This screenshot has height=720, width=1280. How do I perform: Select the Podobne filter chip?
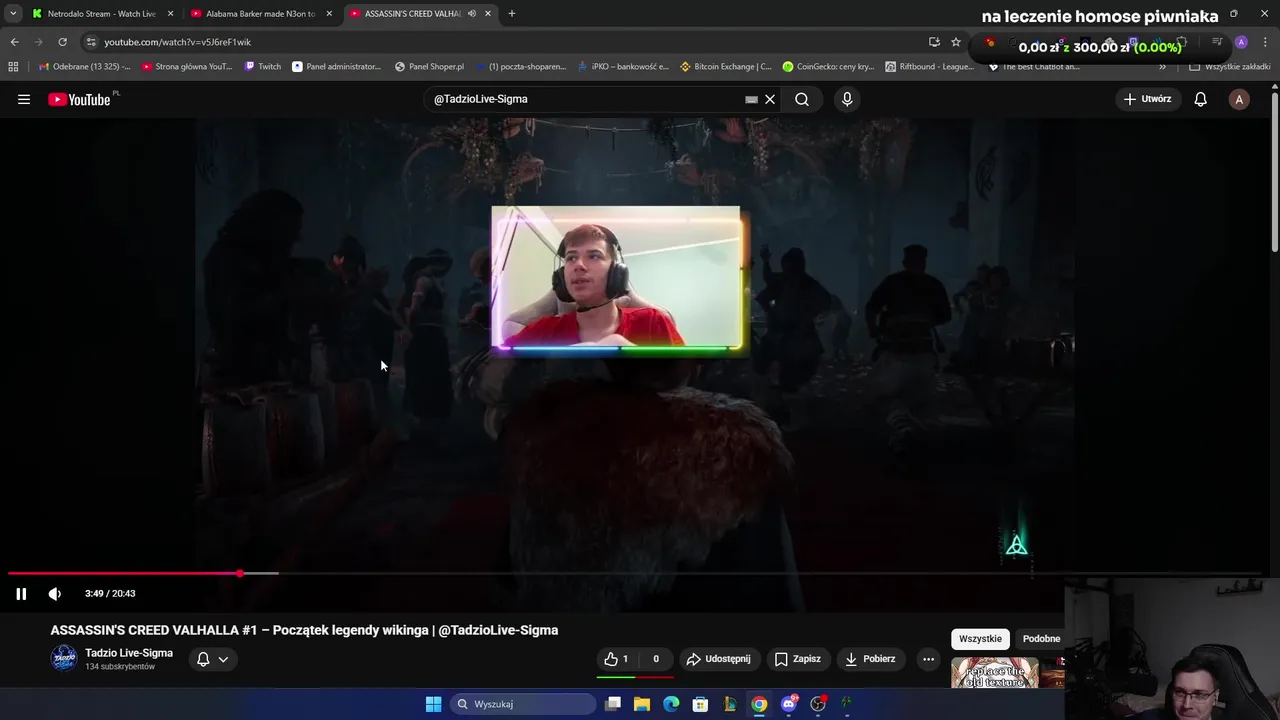tap(1041, 639)
